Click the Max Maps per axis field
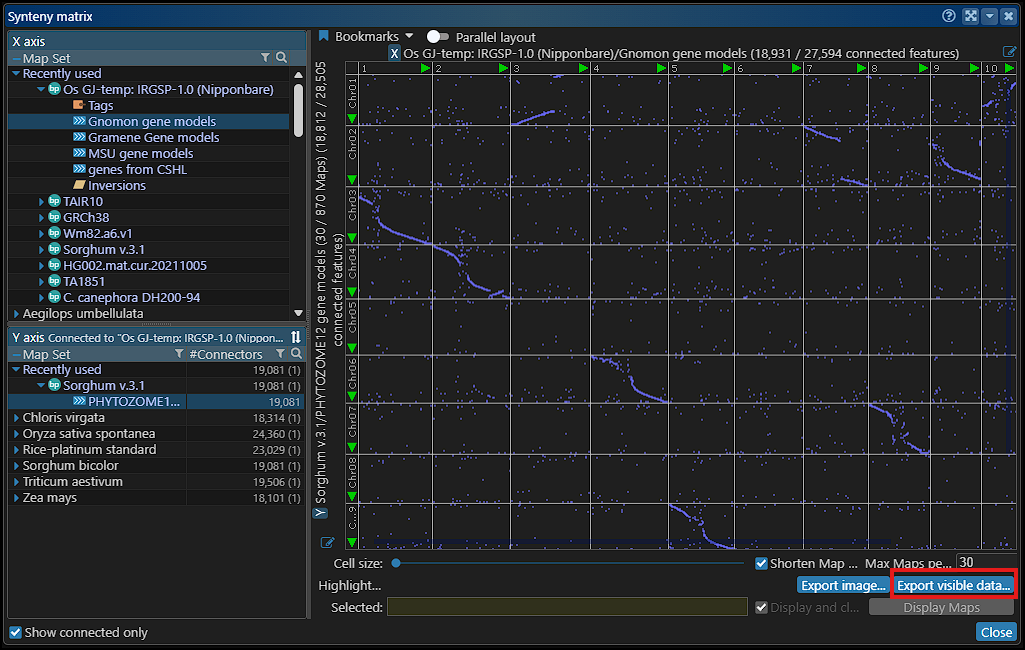The width and height of the screenshot is (1025, 650). (x=985, y=563)
